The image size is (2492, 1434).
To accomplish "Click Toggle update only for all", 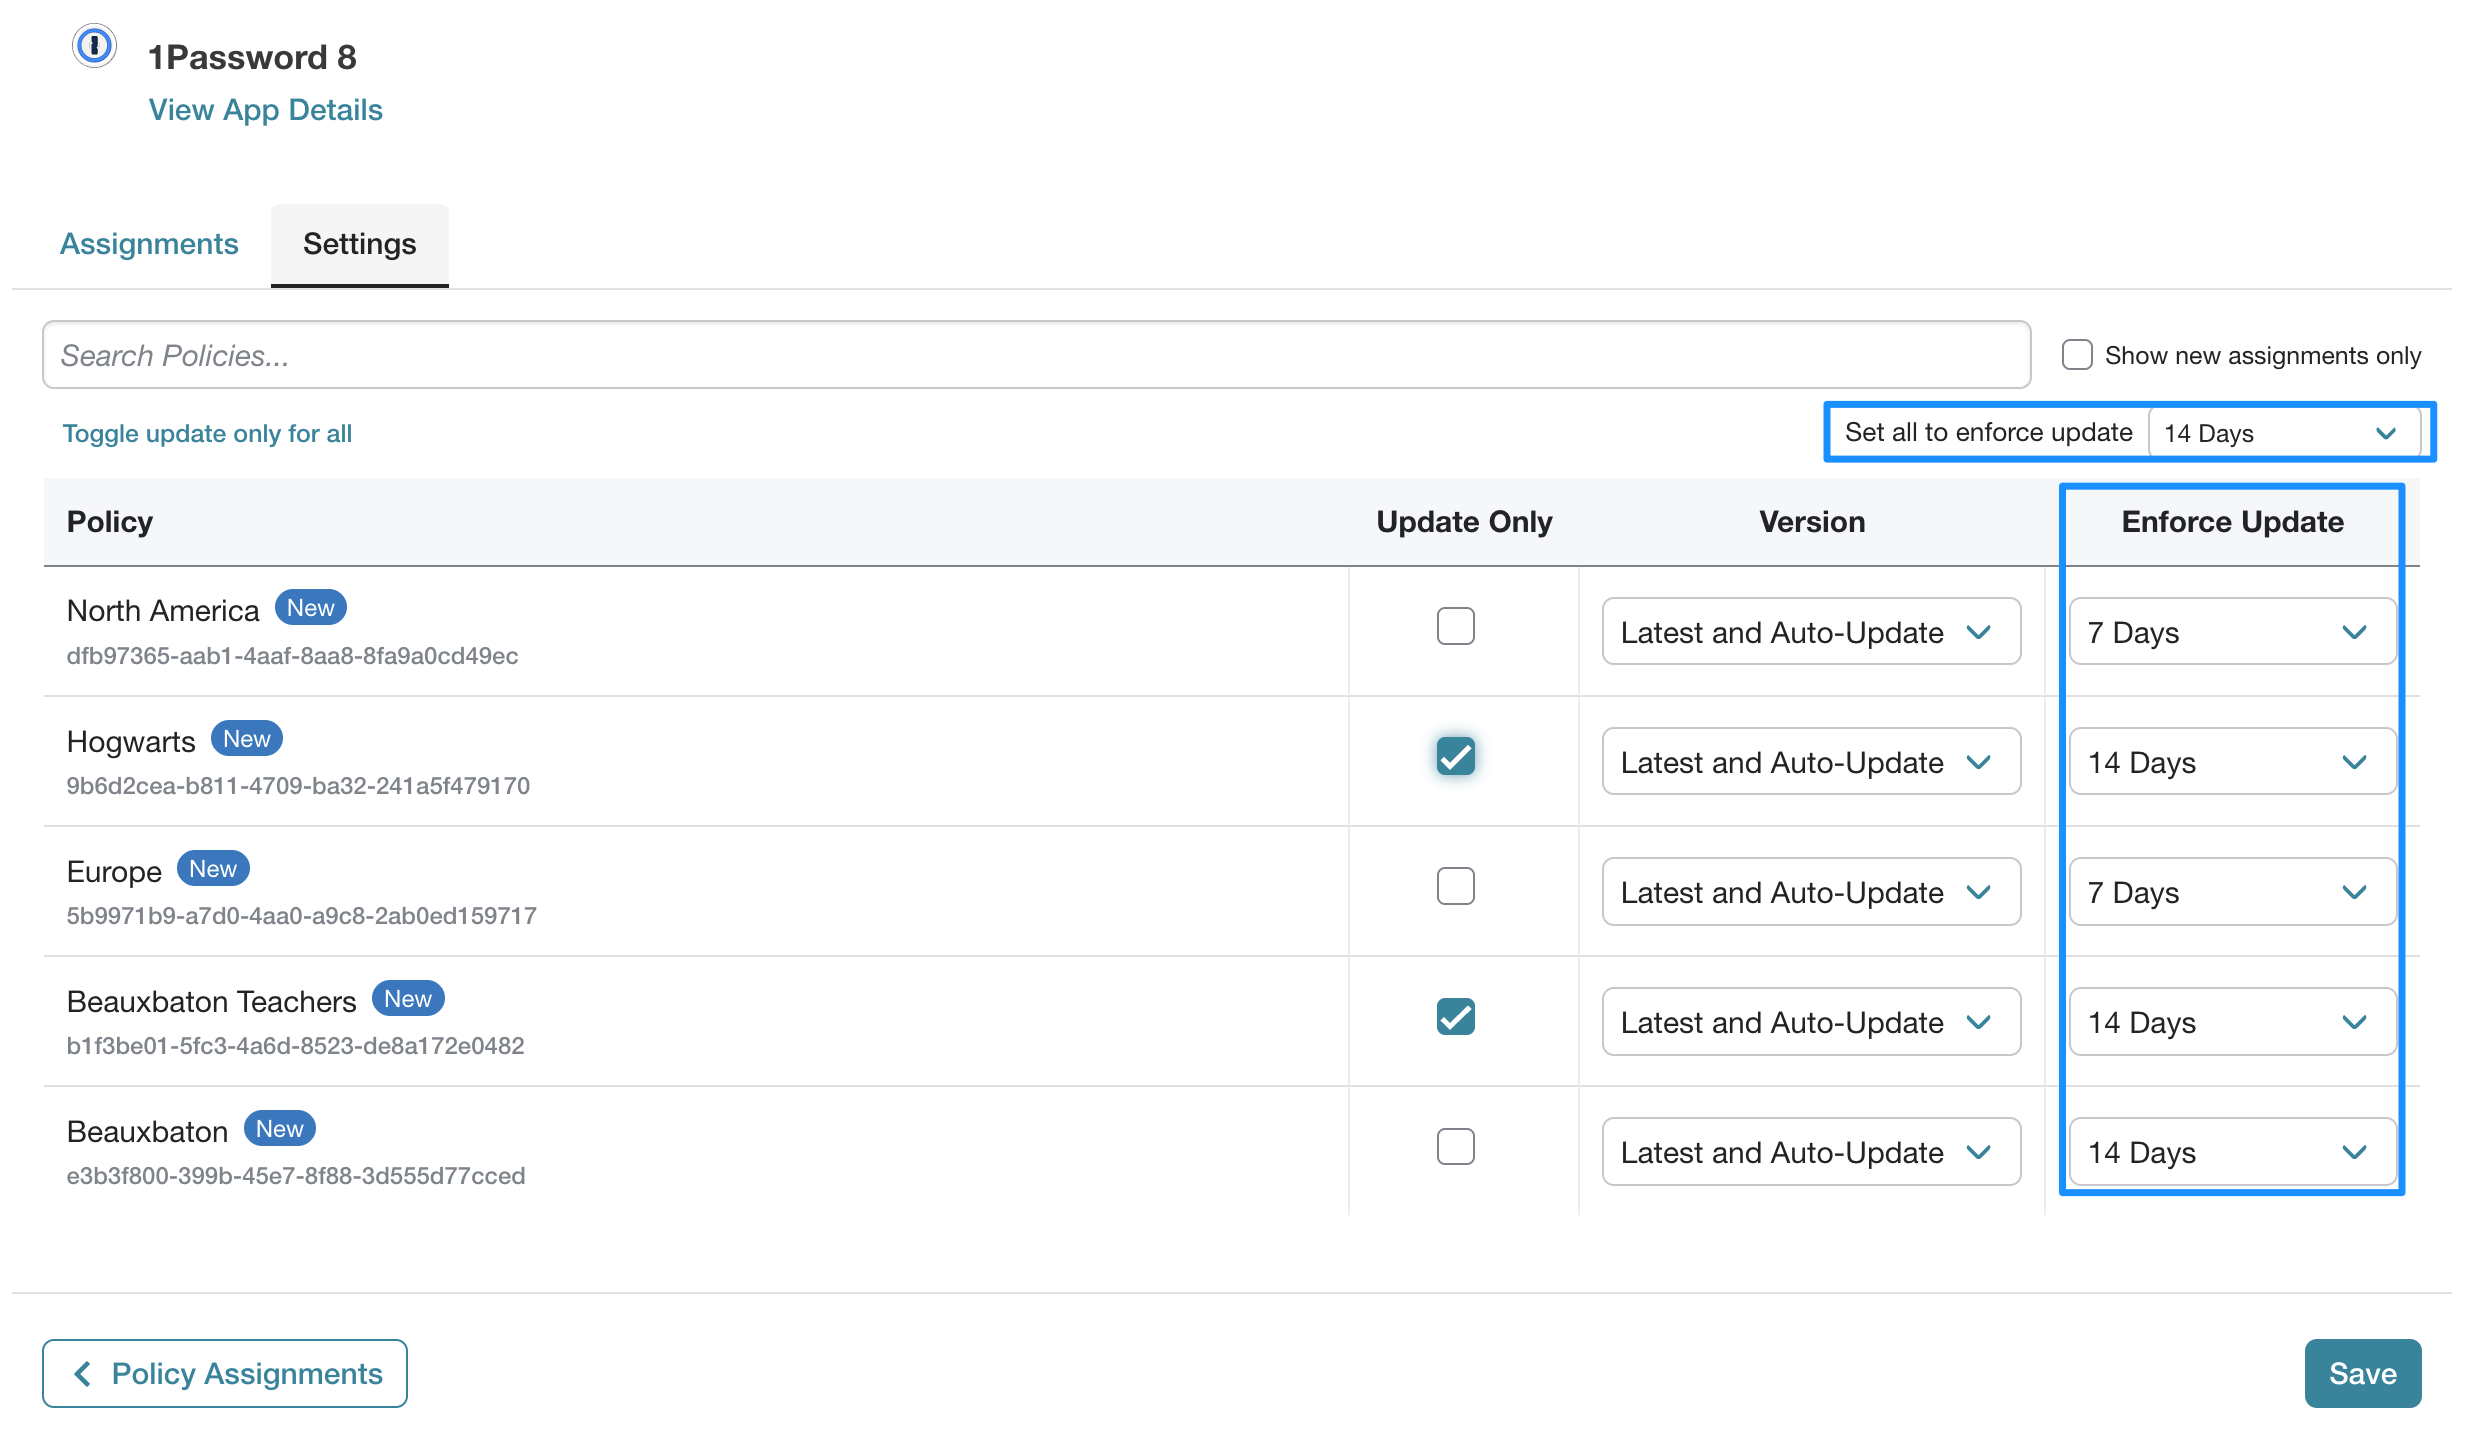I will [x=207, y=434].
